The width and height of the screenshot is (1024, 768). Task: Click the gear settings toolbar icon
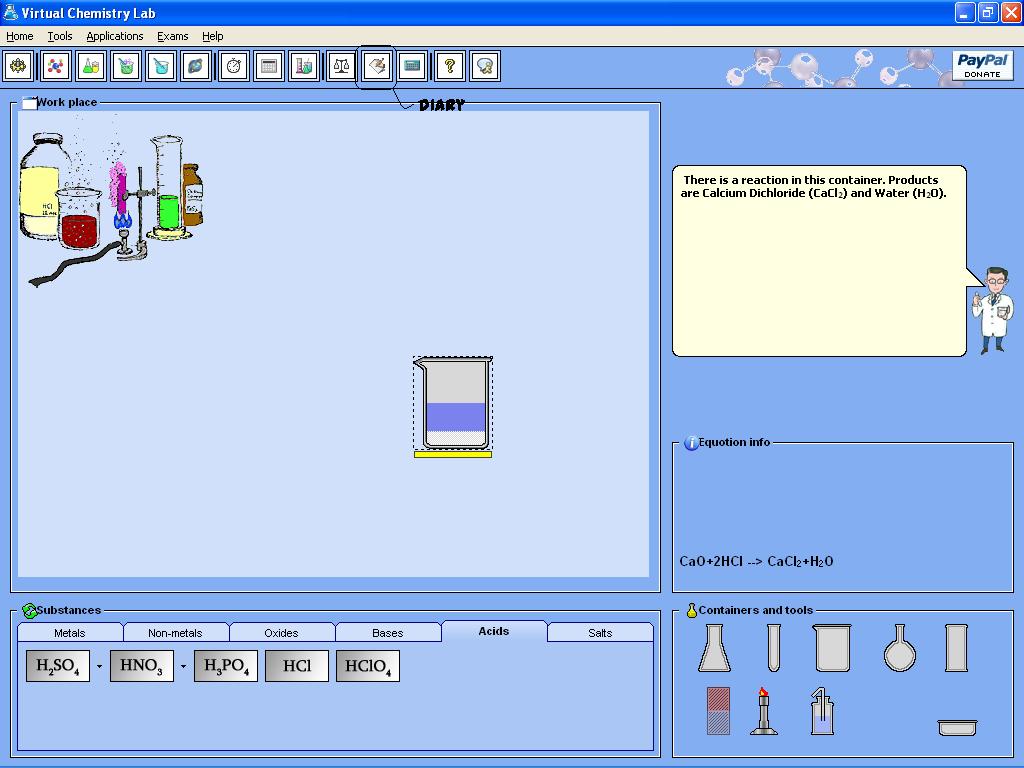point(18,66)
